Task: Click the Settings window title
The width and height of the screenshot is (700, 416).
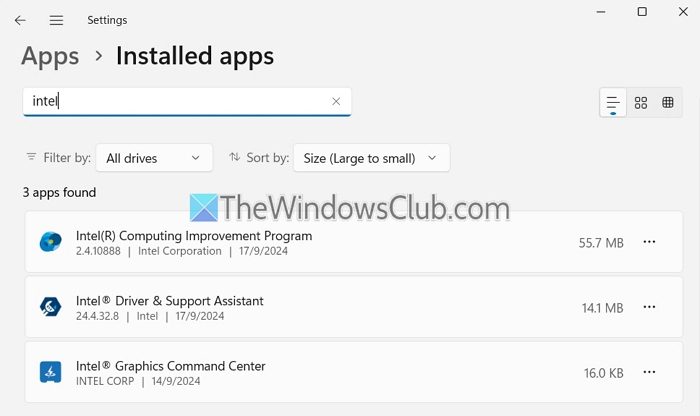Action: coord(107,20)
